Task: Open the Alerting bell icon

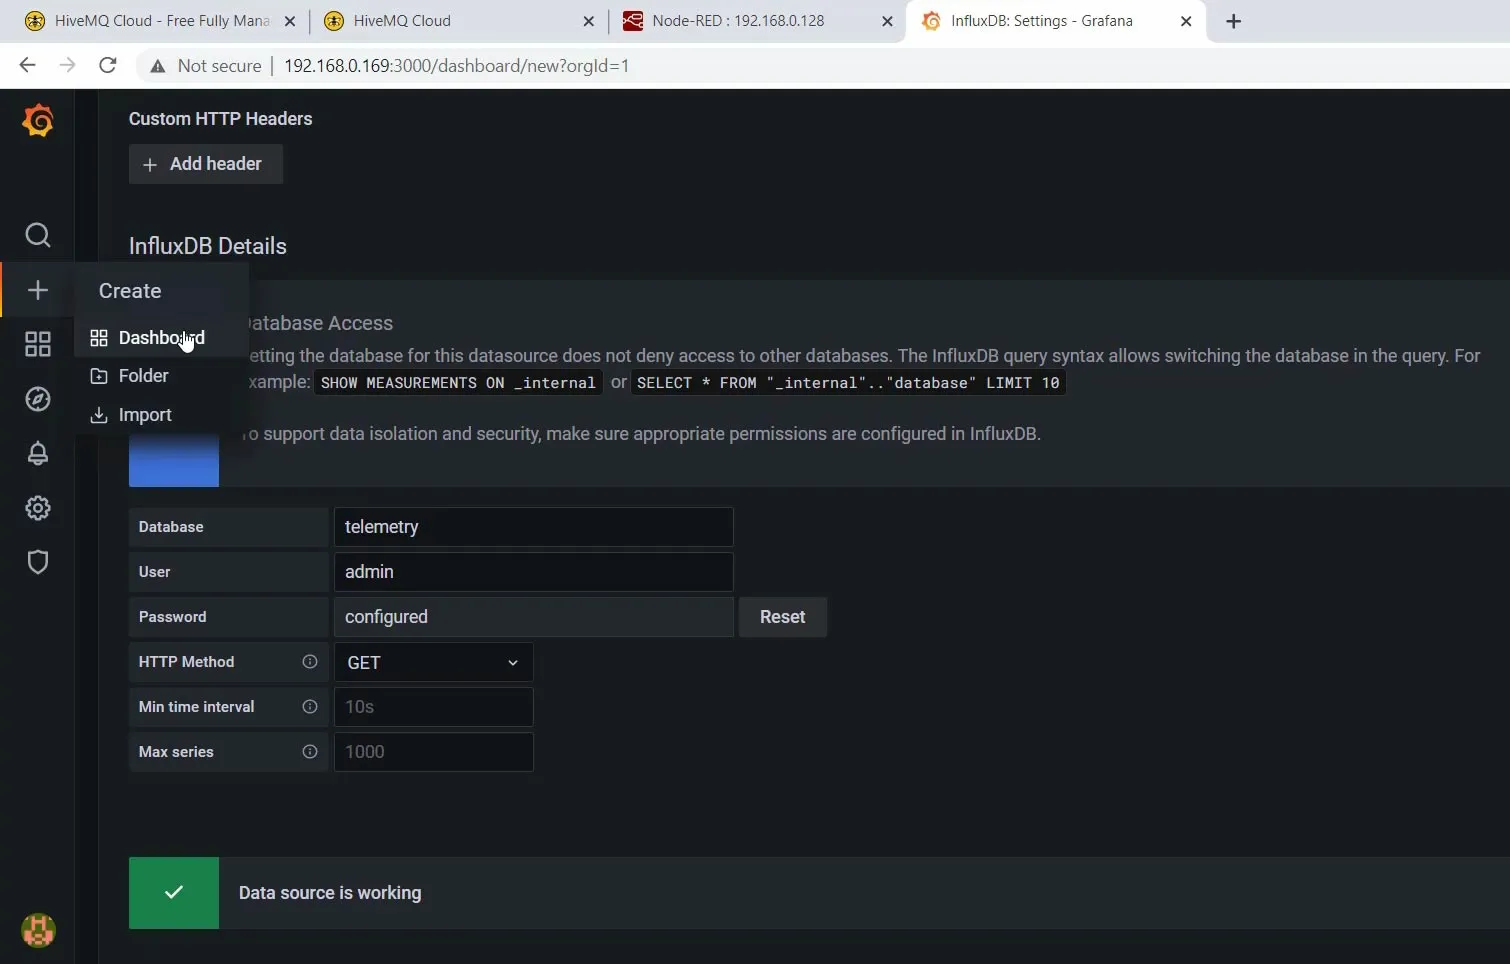Action: [x=38, y=453]
